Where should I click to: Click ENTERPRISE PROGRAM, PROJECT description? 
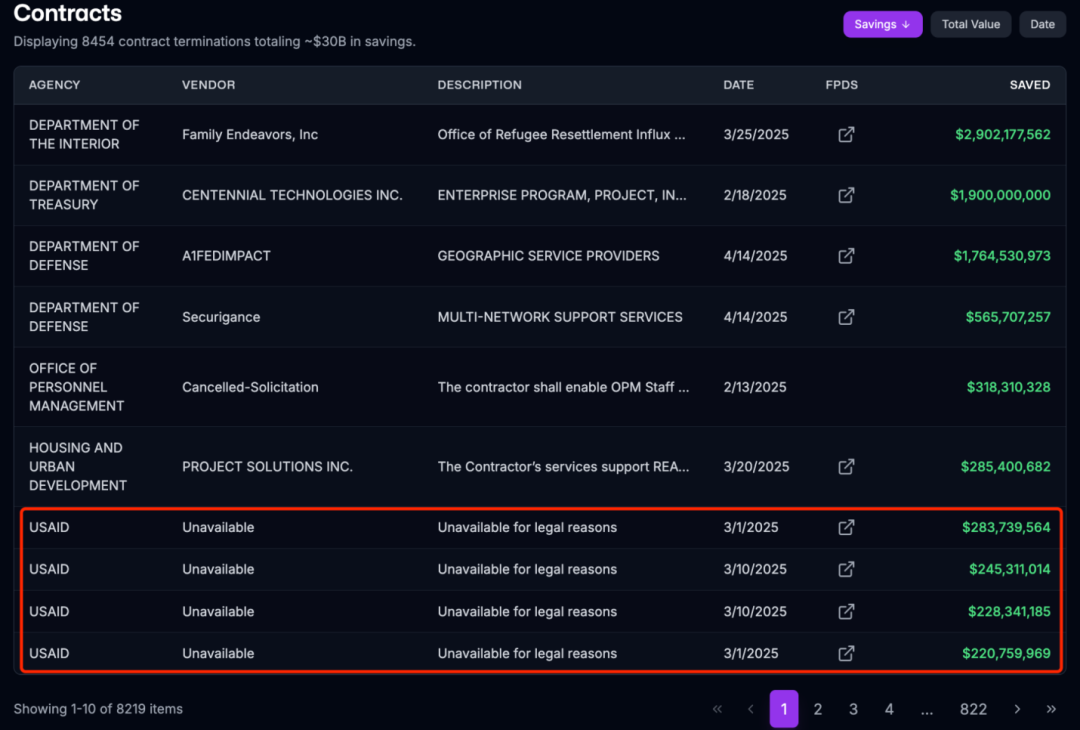(x=562, y=195)
